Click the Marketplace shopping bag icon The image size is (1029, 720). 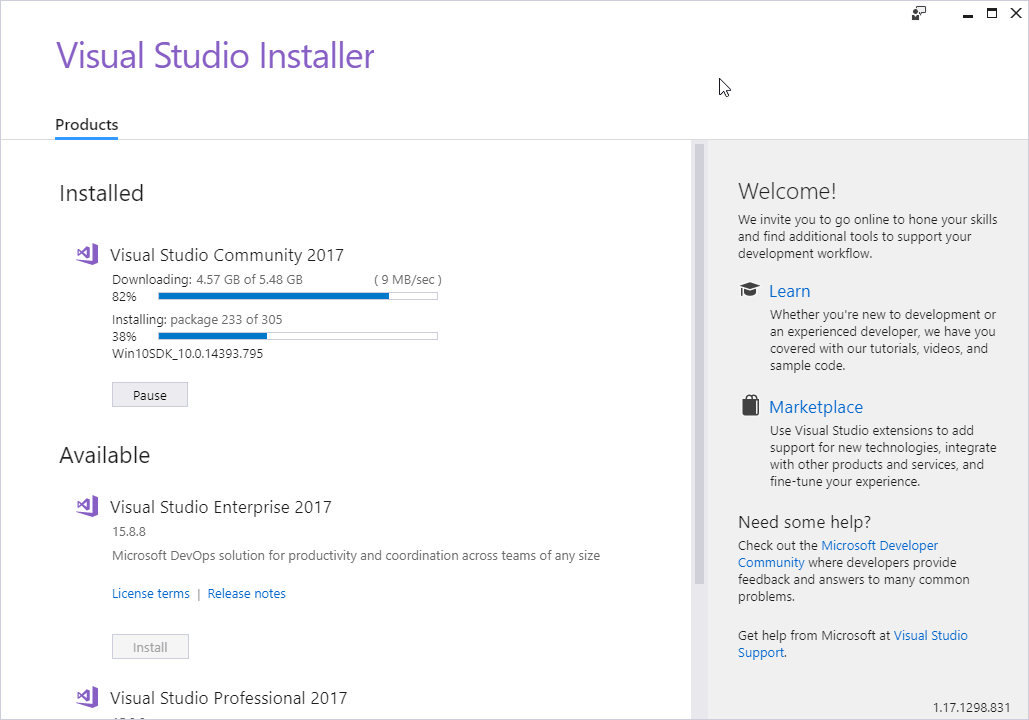(x=750, y=406)
